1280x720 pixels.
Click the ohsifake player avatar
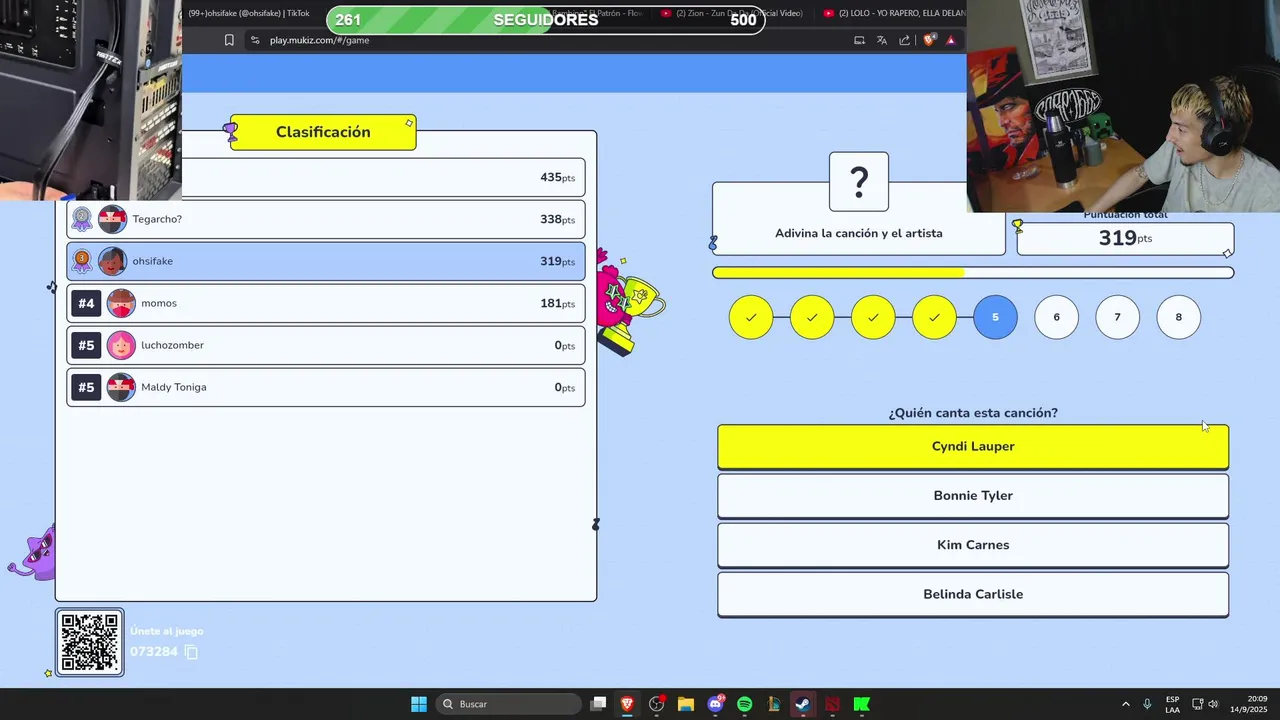(x=112, y=261)
